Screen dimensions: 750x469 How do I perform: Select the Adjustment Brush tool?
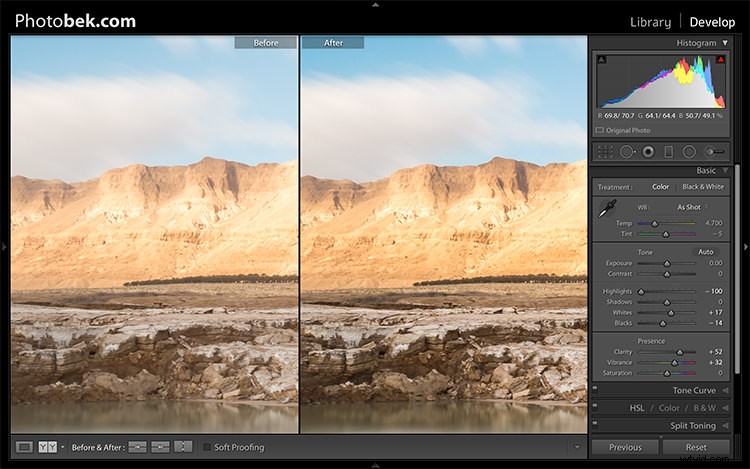(715, 152)
